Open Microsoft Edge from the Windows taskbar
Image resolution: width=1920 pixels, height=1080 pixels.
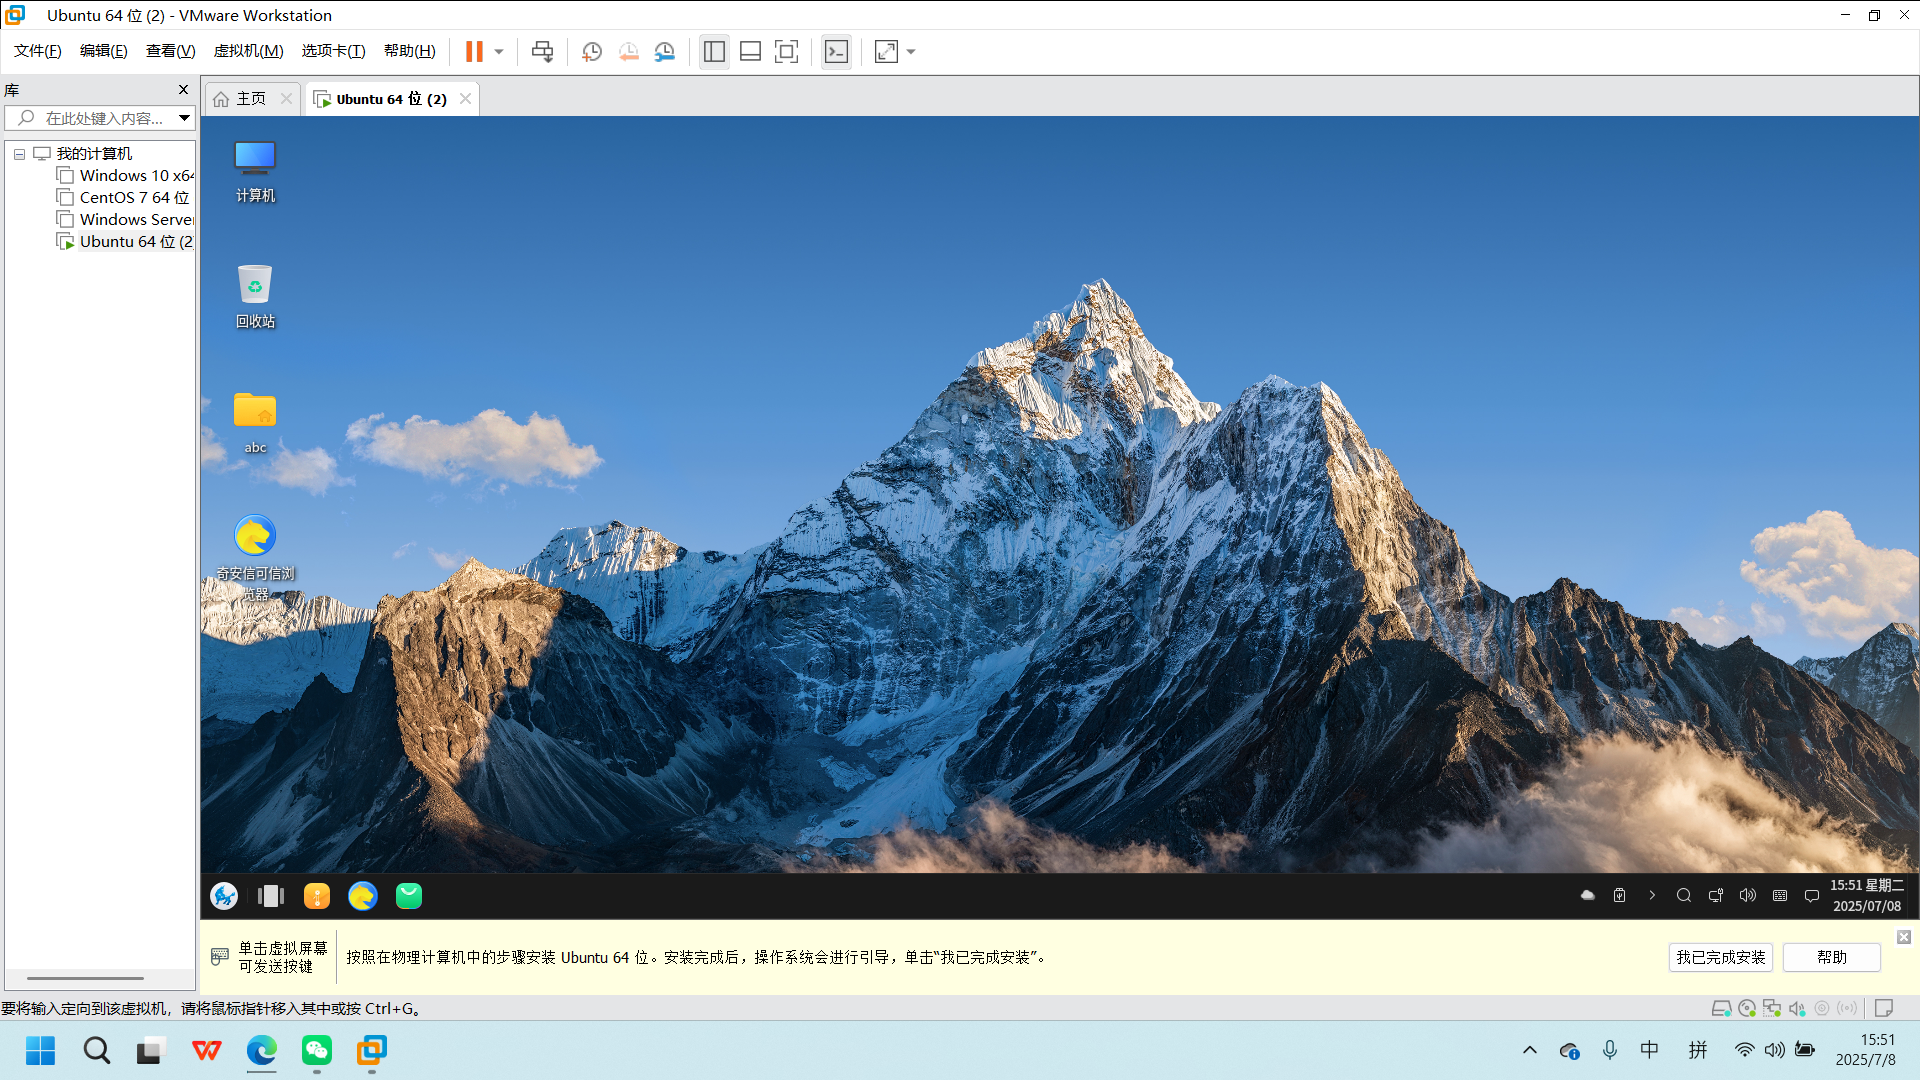(x=262, y=1050)
